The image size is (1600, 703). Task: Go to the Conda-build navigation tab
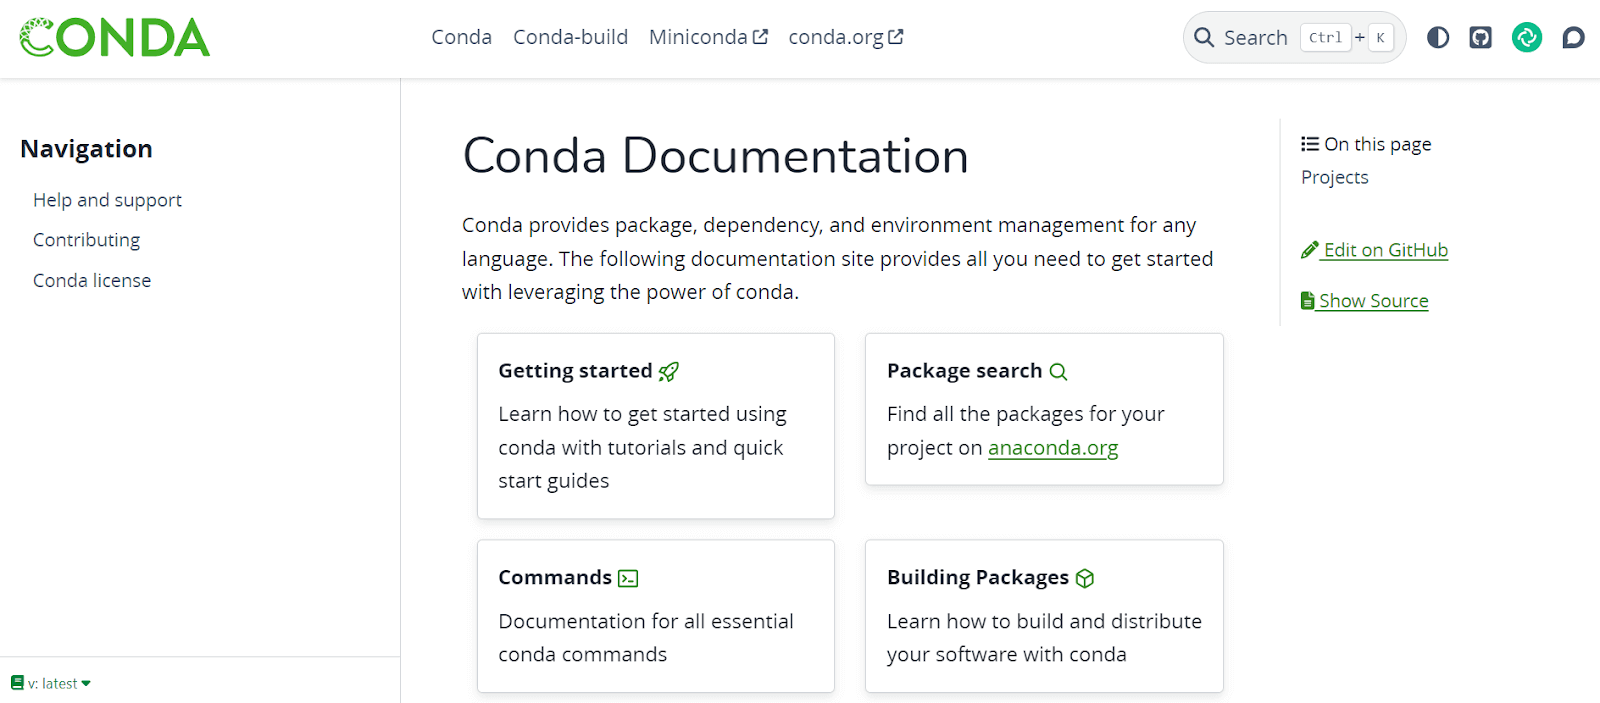[570, 38]
